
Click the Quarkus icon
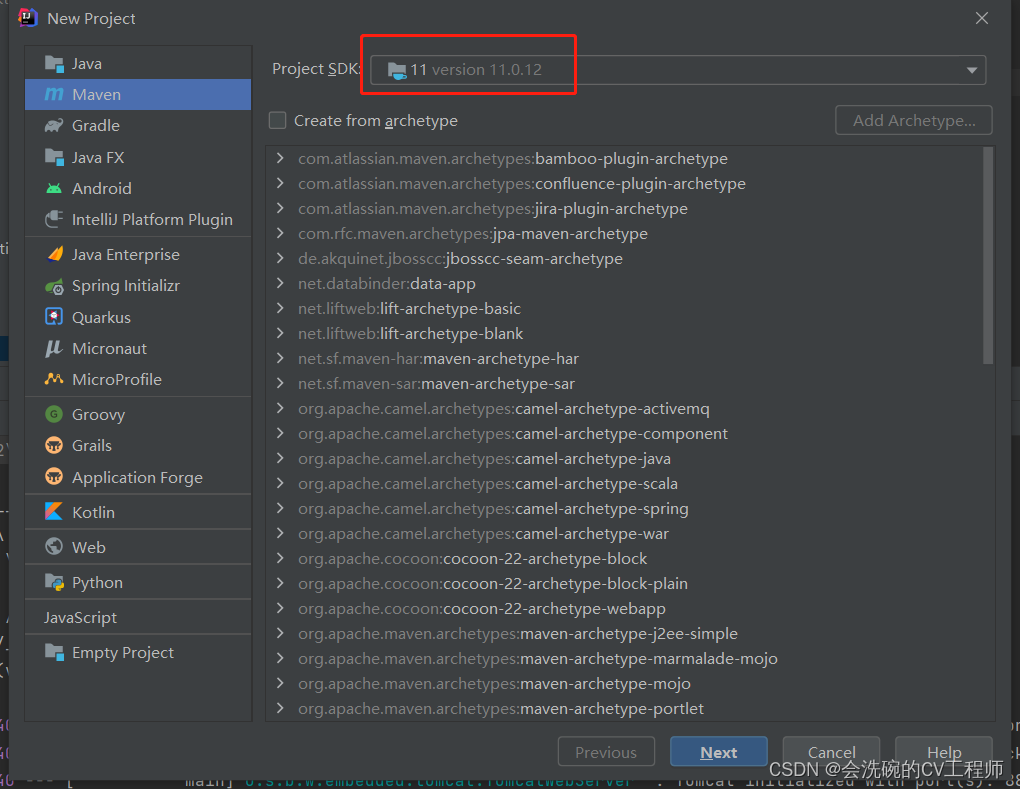click(54, 317)
